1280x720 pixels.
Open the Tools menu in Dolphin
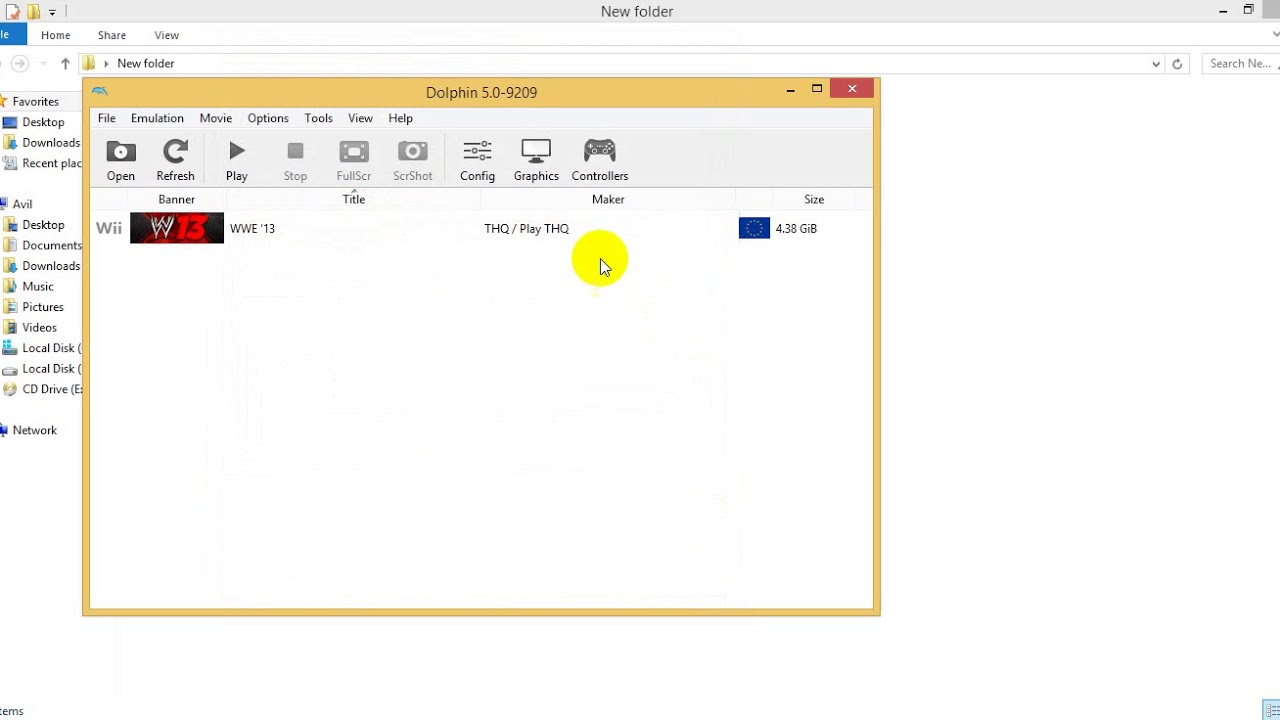[319, 118]
